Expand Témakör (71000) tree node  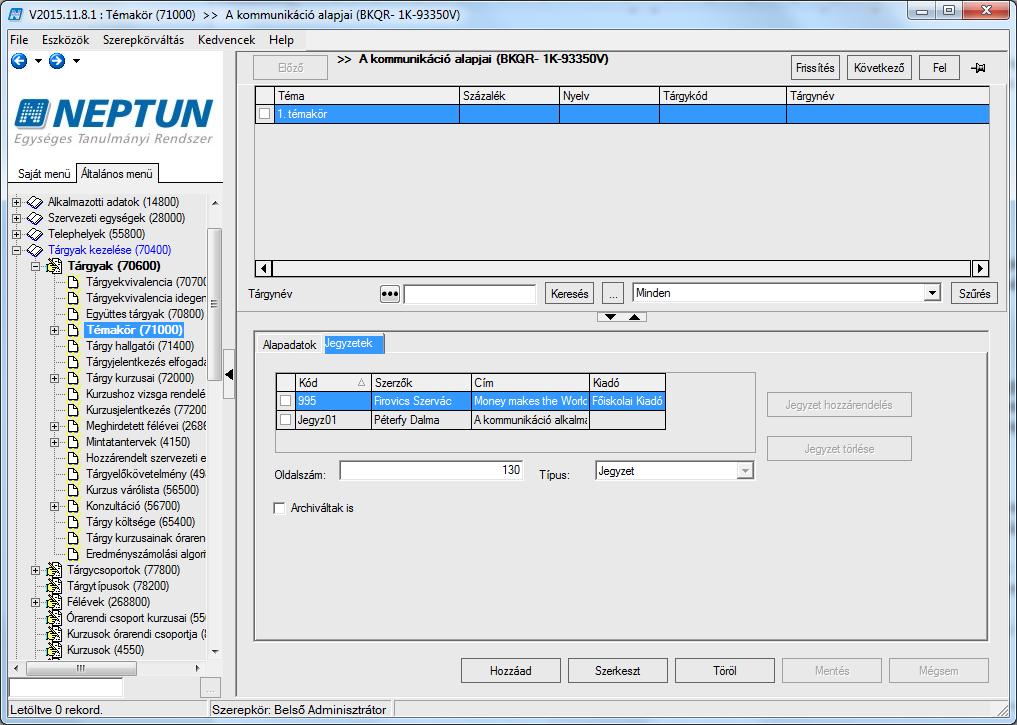(x=54, y=331)
